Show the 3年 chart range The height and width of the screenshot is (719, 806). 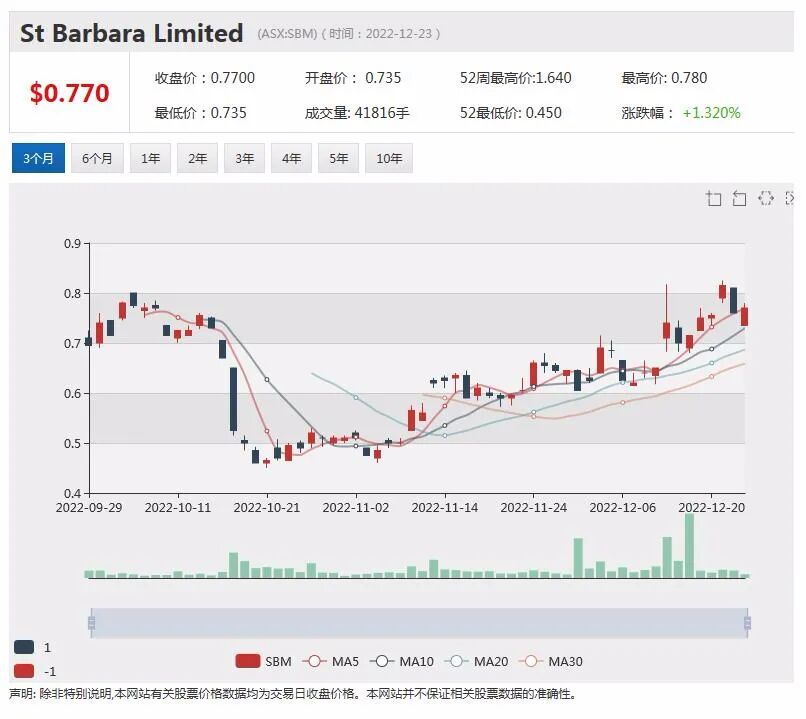coord(244,158)
